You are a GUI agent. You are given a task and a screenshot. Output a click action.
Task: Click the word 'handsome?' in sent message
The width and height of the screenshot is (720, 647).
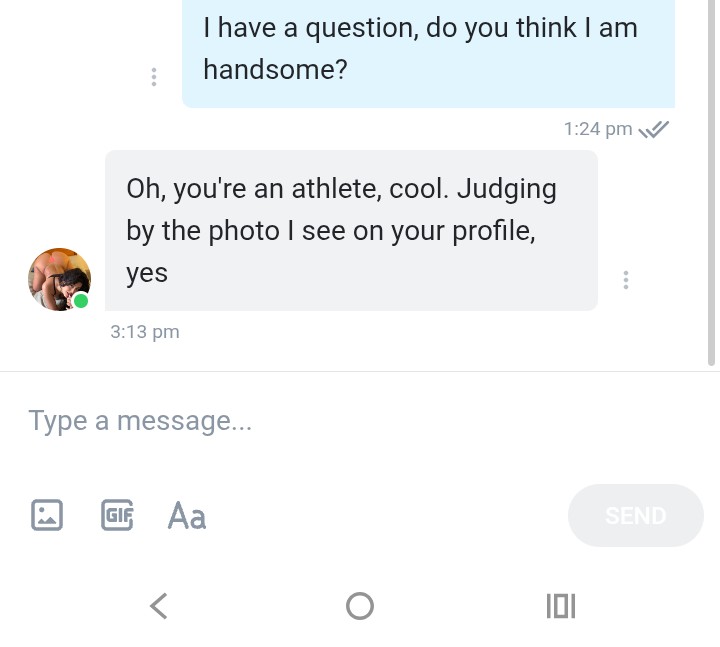(x=275, y=69)
